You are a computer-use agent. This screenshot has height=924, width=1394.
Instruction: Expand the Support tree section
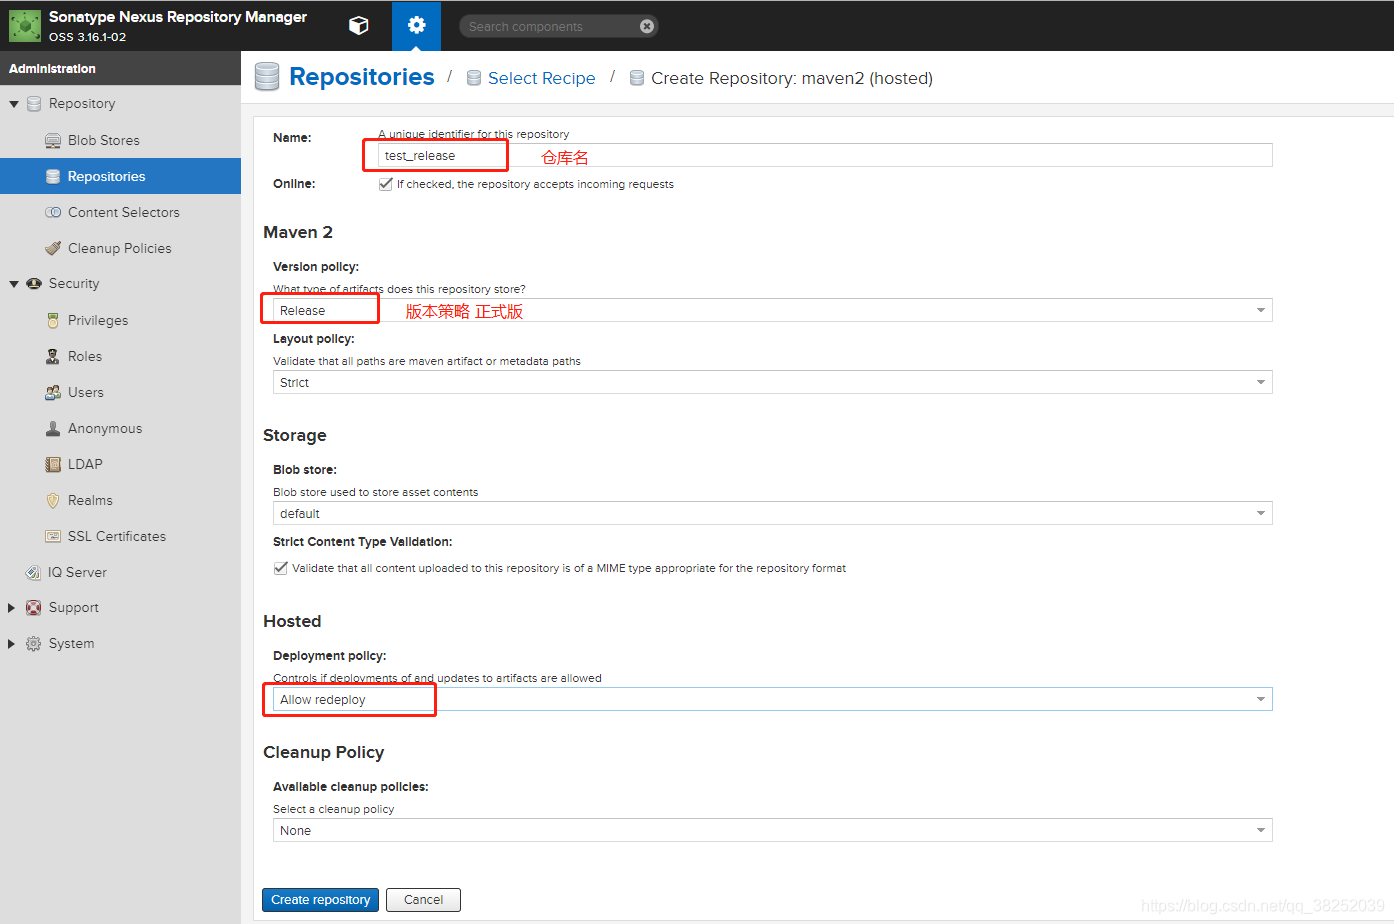pos(12,608)
